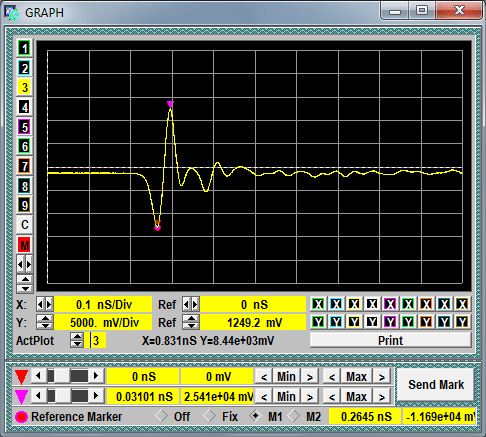Click the Y scale field 5000. mV/Div
Viewport: 486px width, 437px height.
tap(103, 322)
